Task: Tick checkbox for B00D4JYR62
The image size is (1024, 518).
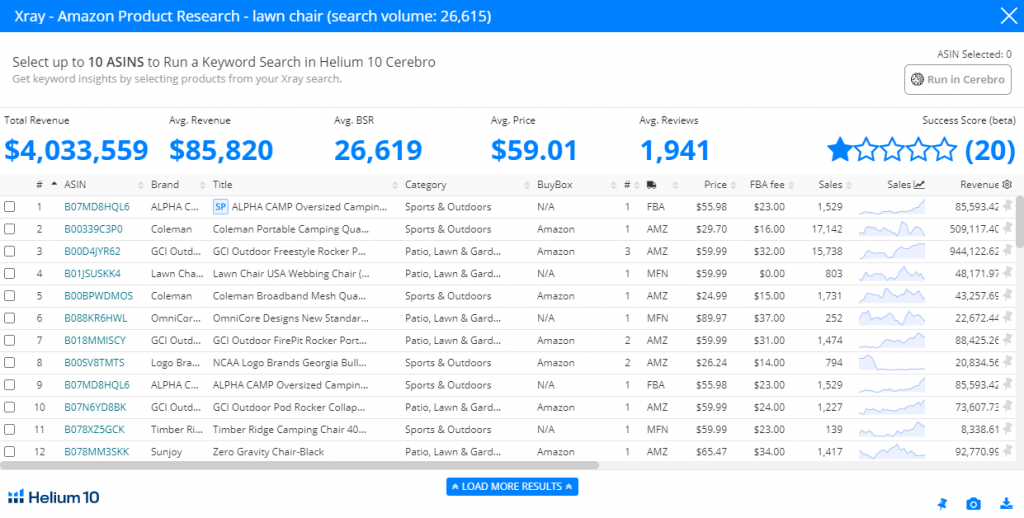Action: (x=10, y=251)
